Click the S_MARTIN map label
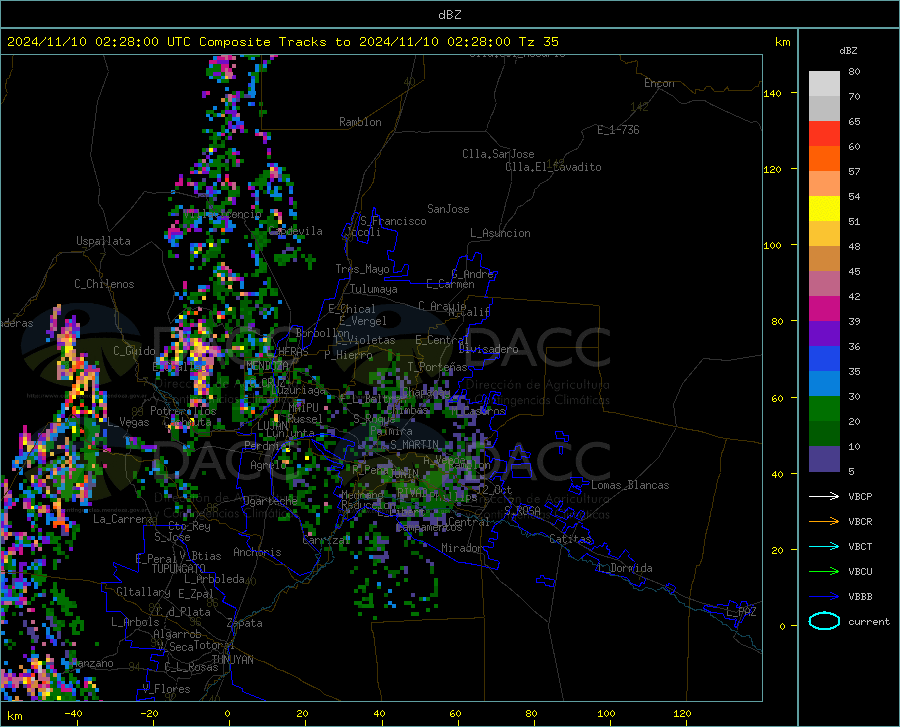Viewport: 900px width, 727px height. (414, 445)
